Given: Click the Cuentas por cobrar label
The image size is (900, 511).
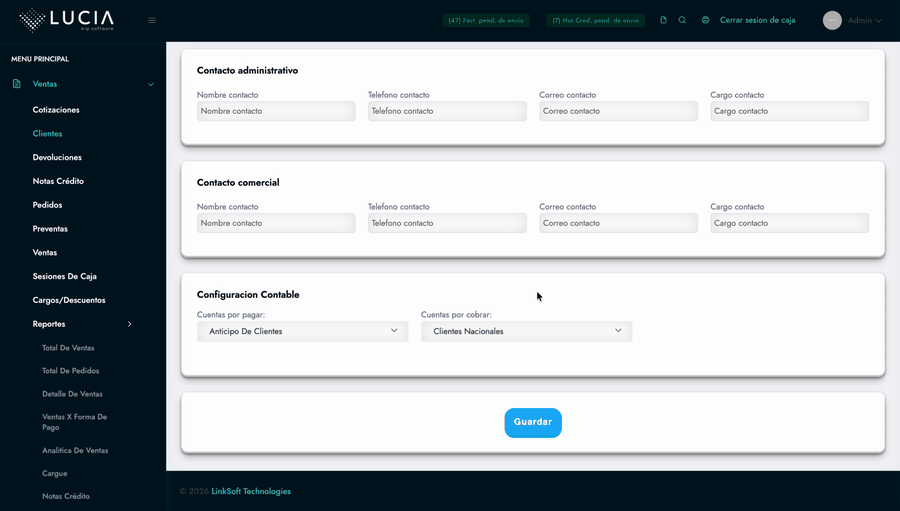Looking at the screenshot, I should click(456, 315).
